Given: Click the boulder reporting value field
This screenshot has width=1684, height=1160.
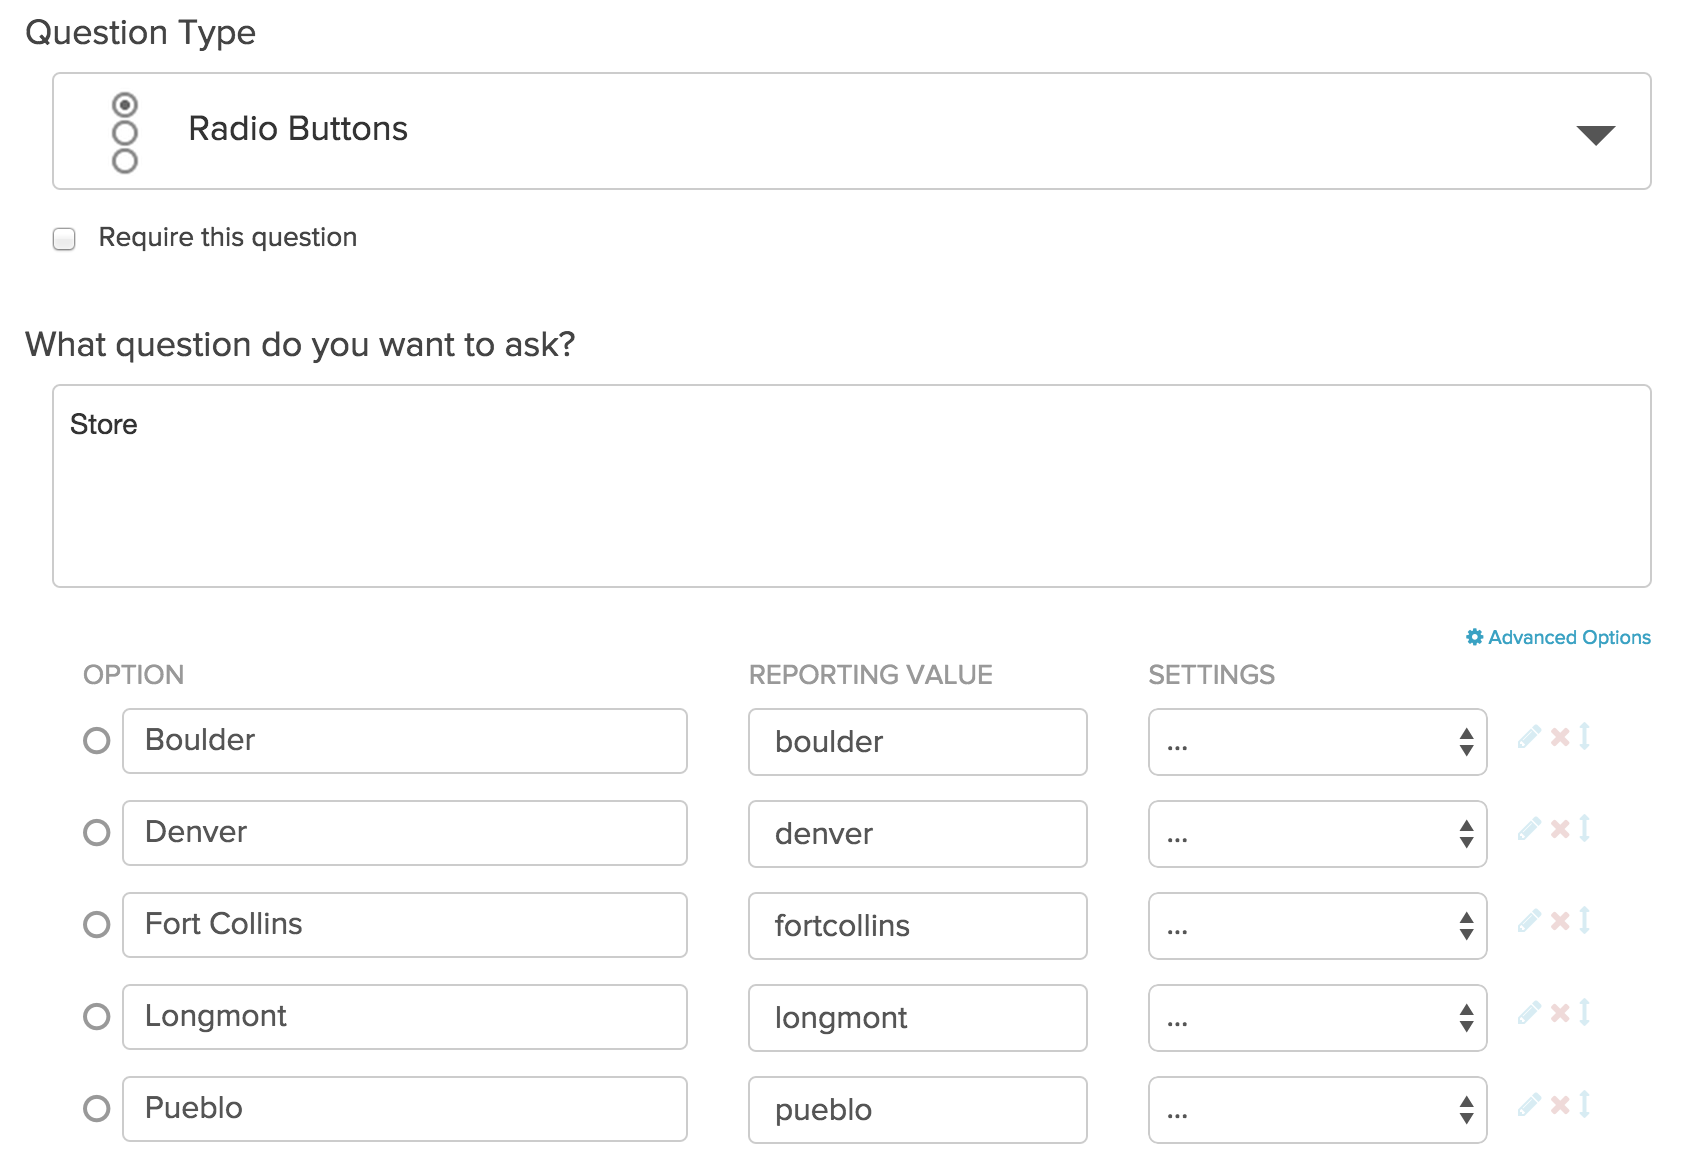Looking at the screenshot, I should click(x=917, y=742).
